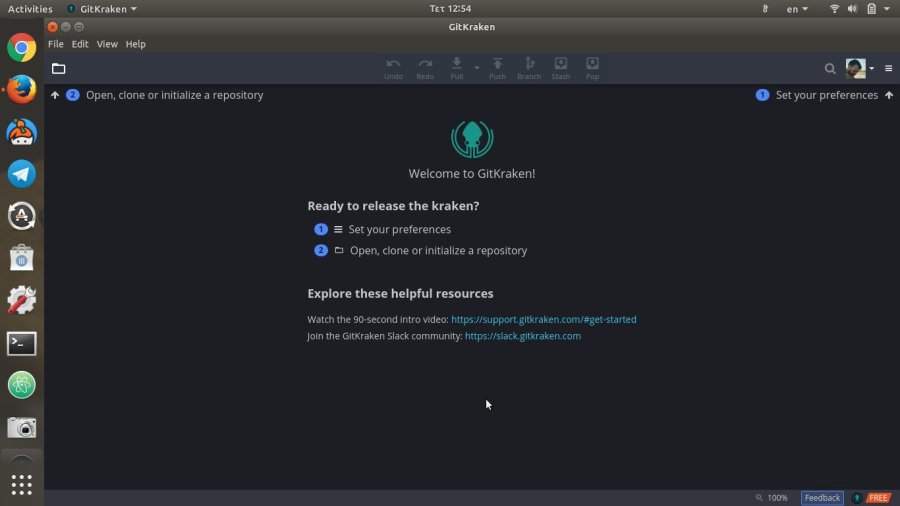Viewport: 900px width, 506px height.
Task: Open the View menu
Action: tap(107, 44)
